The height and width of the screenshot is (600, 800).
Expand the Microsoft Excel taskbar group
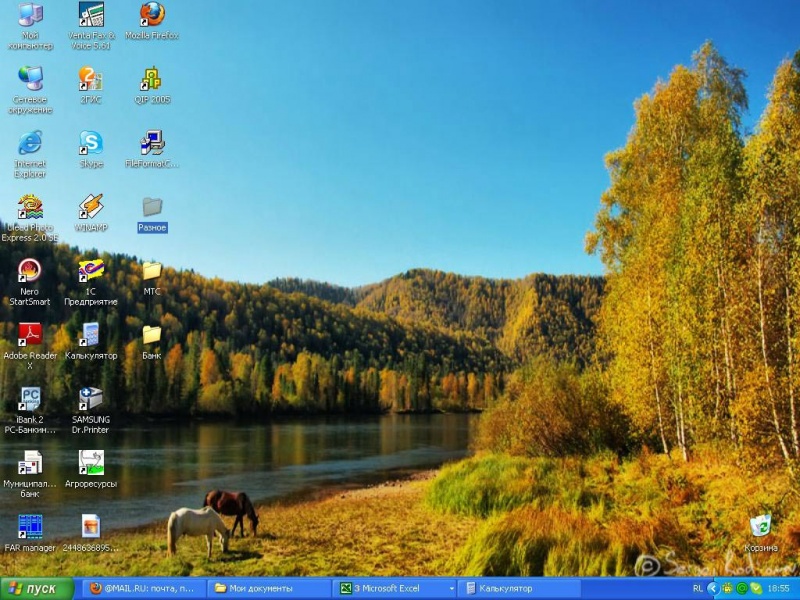pos(395,589)
